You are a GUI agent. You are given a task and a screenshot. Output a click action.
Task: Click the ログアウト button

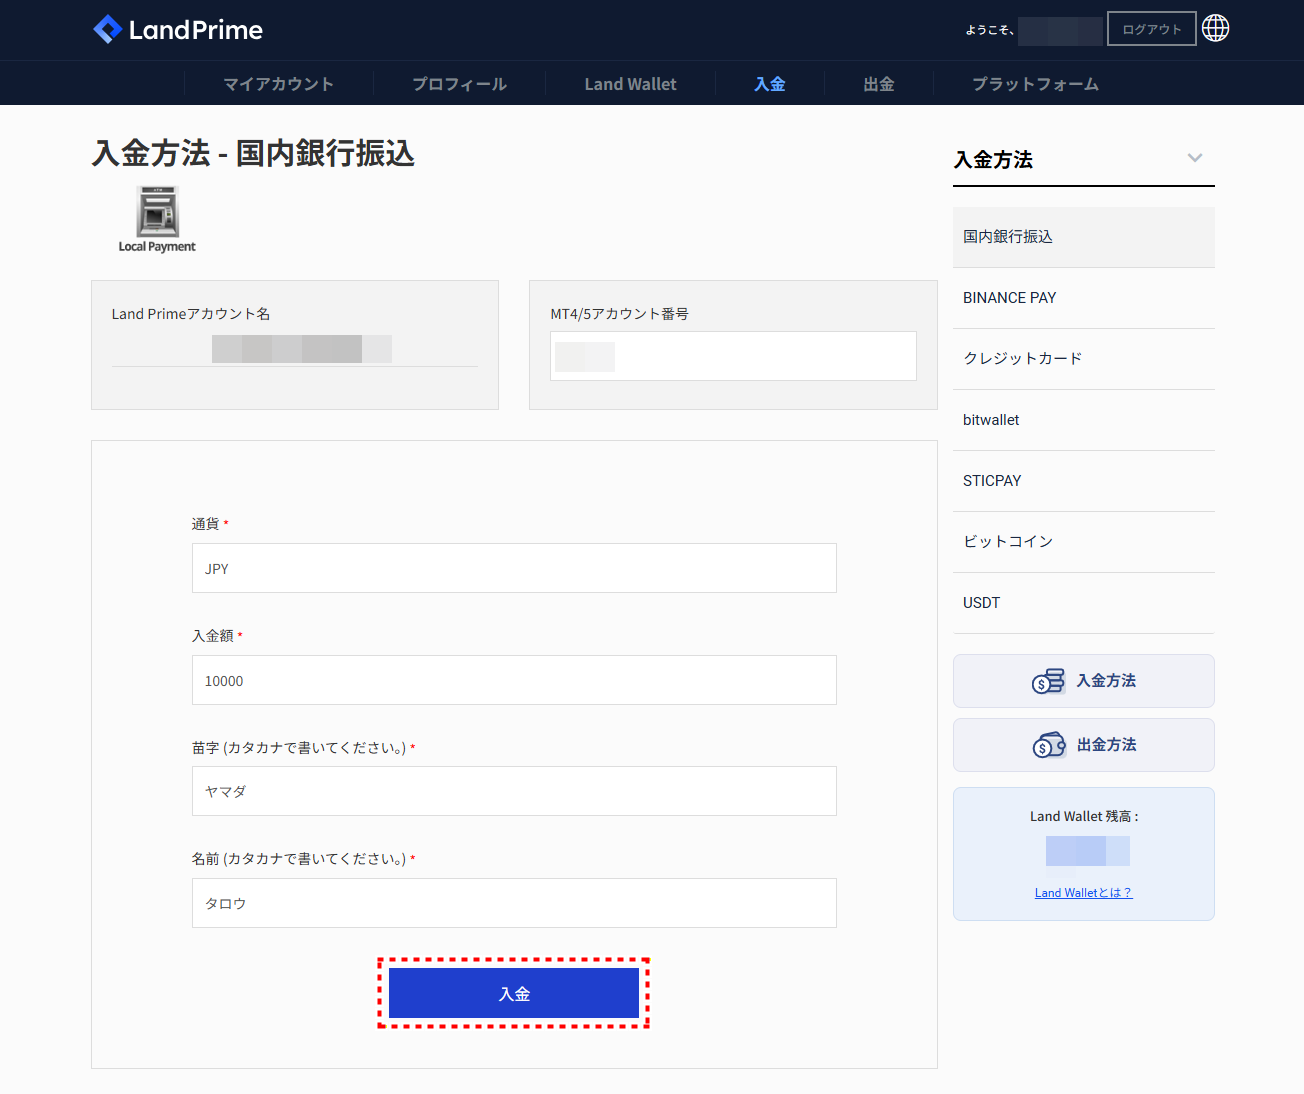1152,29
